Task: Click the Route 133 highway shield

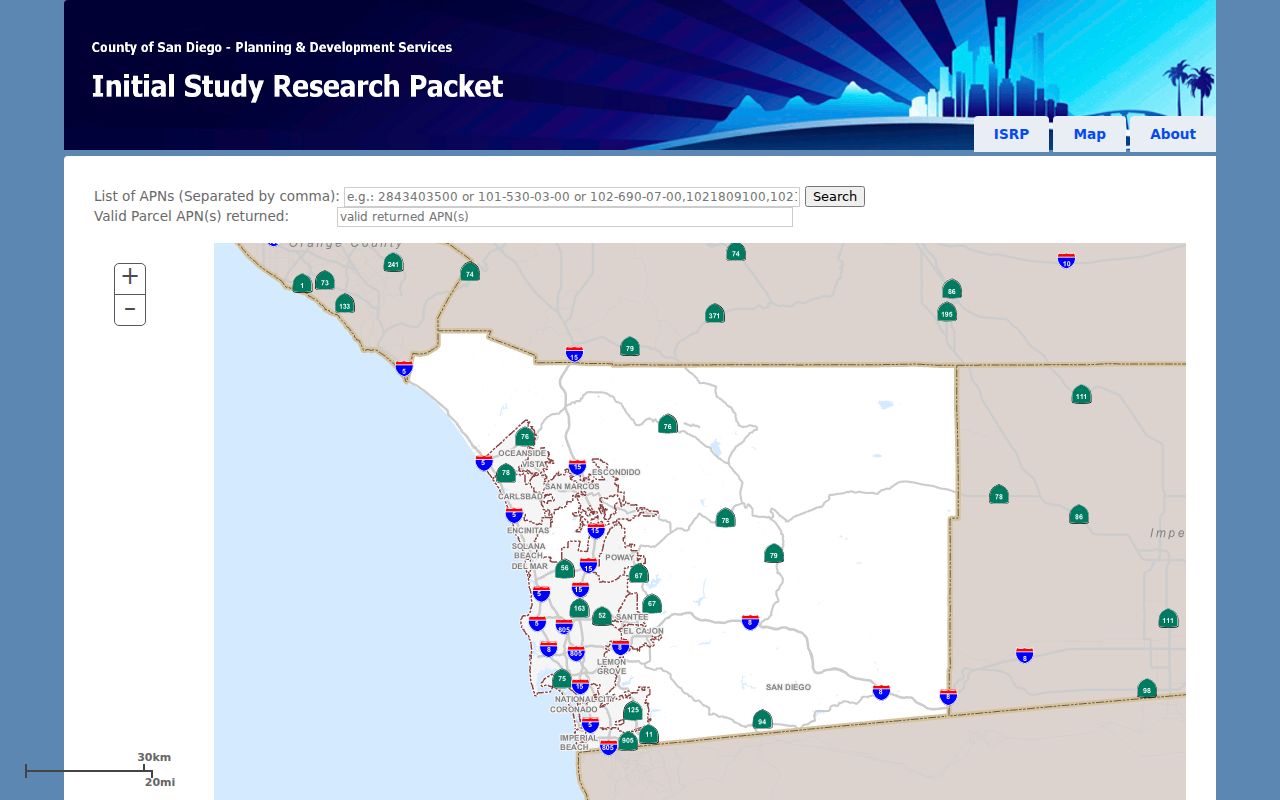Action: click(x=344, y=303)
